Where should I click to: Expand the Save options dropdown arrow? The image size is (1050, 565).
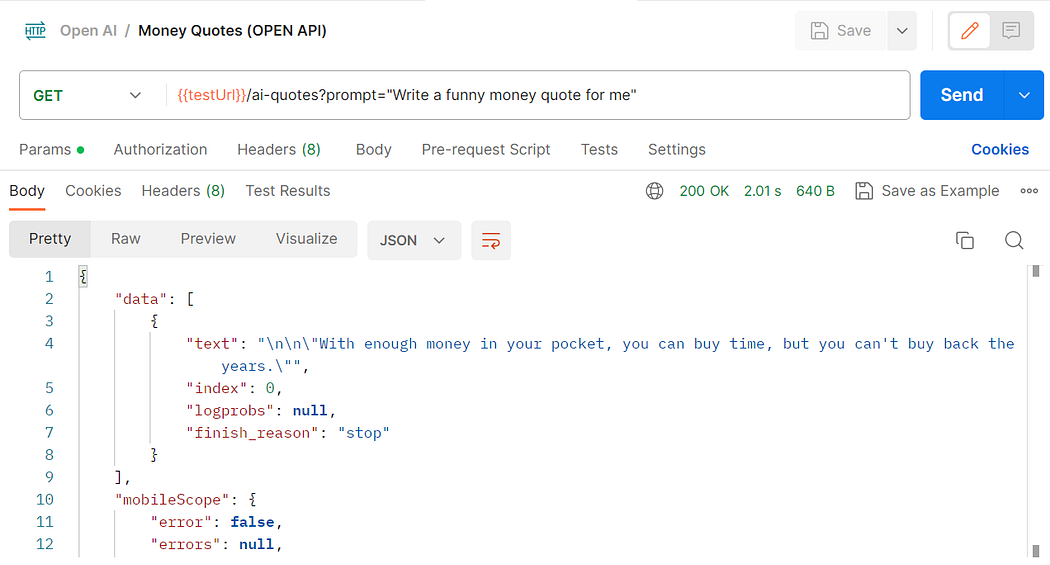902,31
